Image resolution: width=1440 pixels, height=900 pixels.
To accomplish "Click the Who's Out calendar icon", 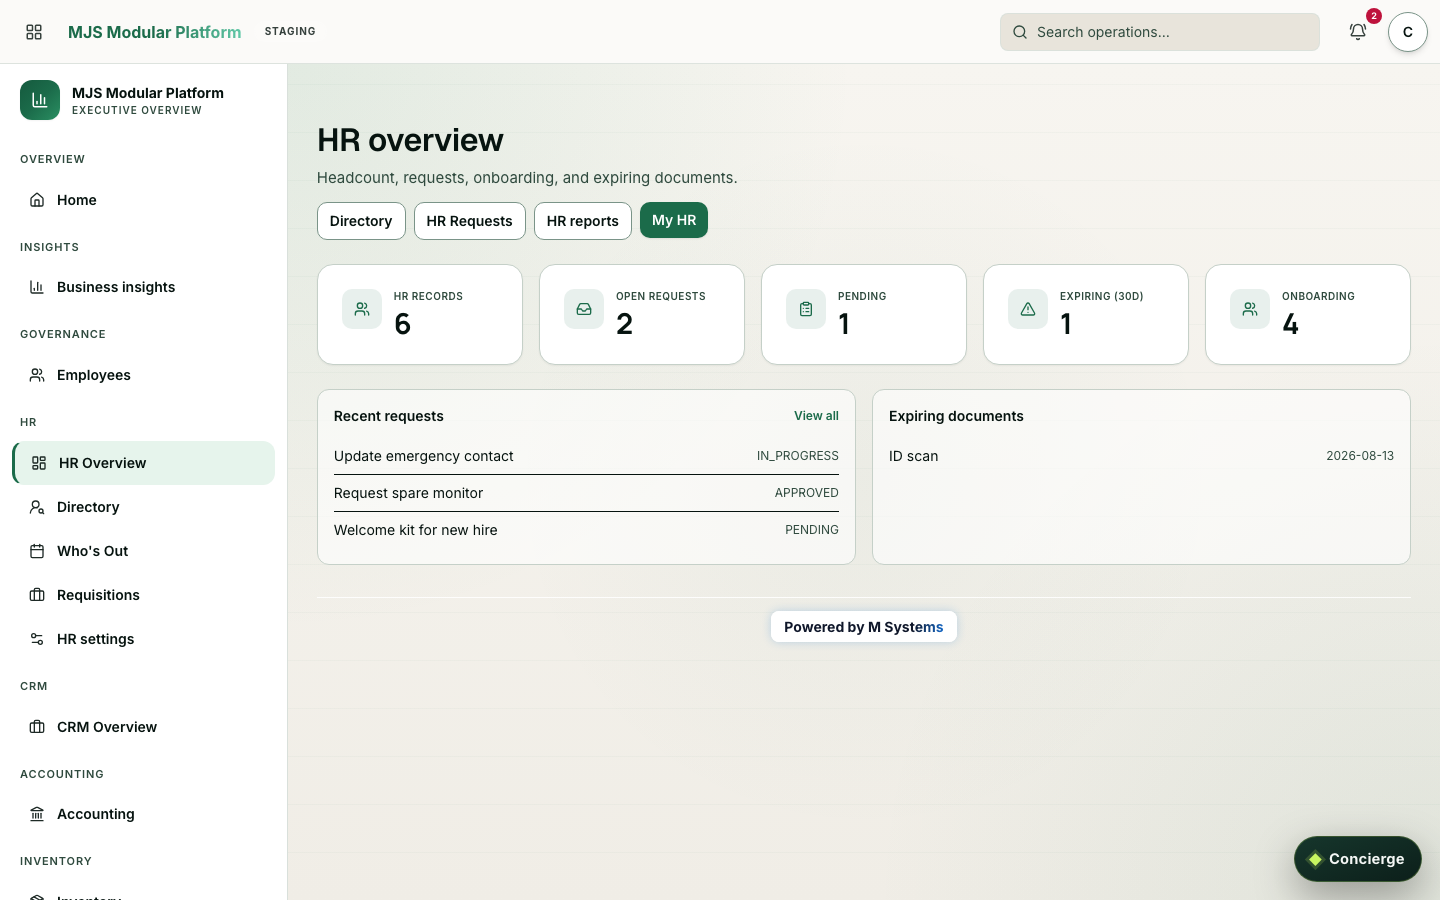I will coord(37,551).
